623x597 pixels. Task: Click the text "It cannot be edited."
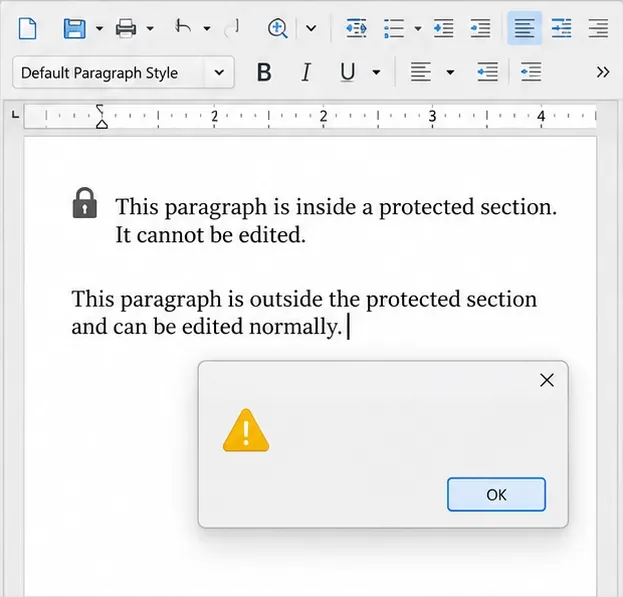pyautogui.click(x=211, y=235)
